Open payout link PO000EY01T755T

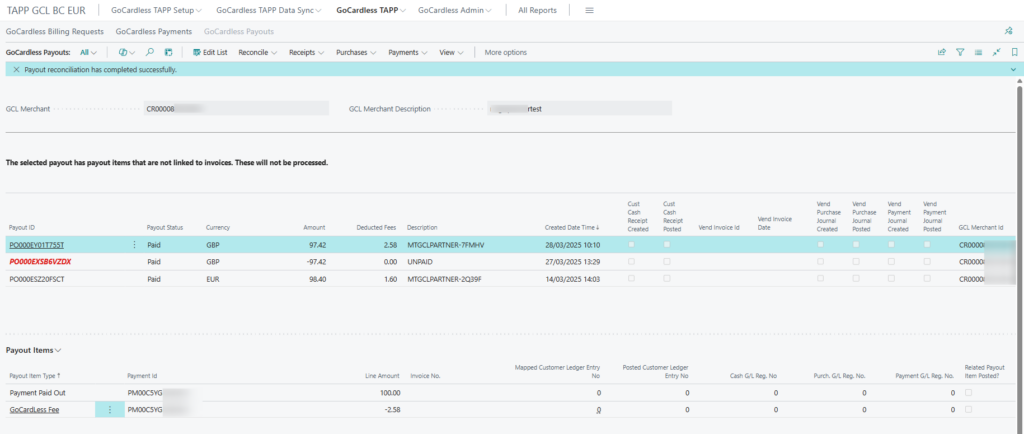coord(37,245)
